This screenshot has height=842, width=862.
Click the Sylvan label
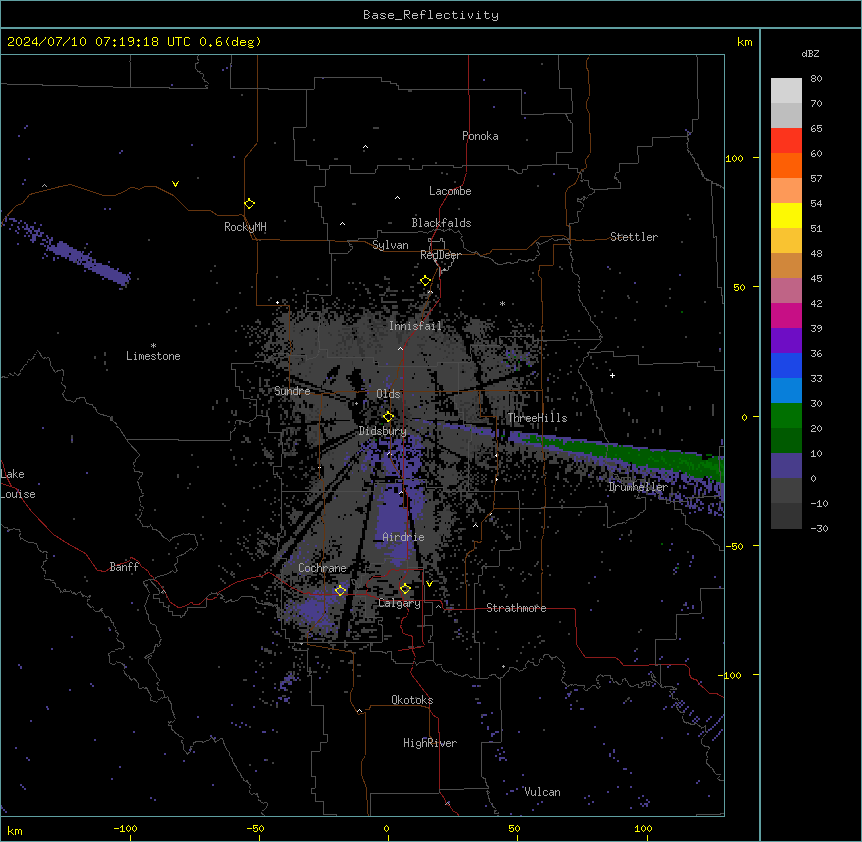click(390, 245)
